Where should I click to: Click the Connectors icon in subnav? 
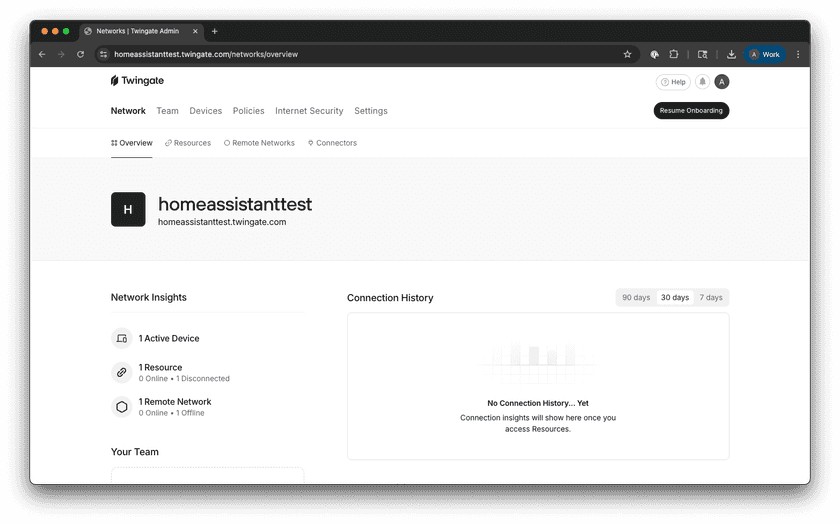click(311, 143)
